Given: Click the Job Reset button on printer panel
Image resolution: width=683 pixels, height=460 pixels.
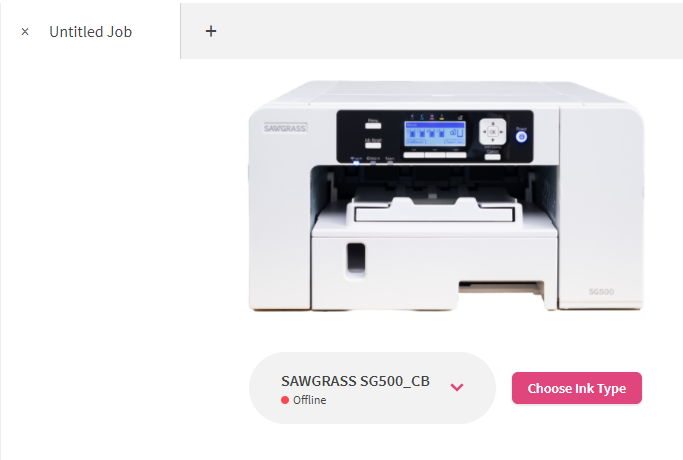Looking at the screenshot, I should click(373, 145).
